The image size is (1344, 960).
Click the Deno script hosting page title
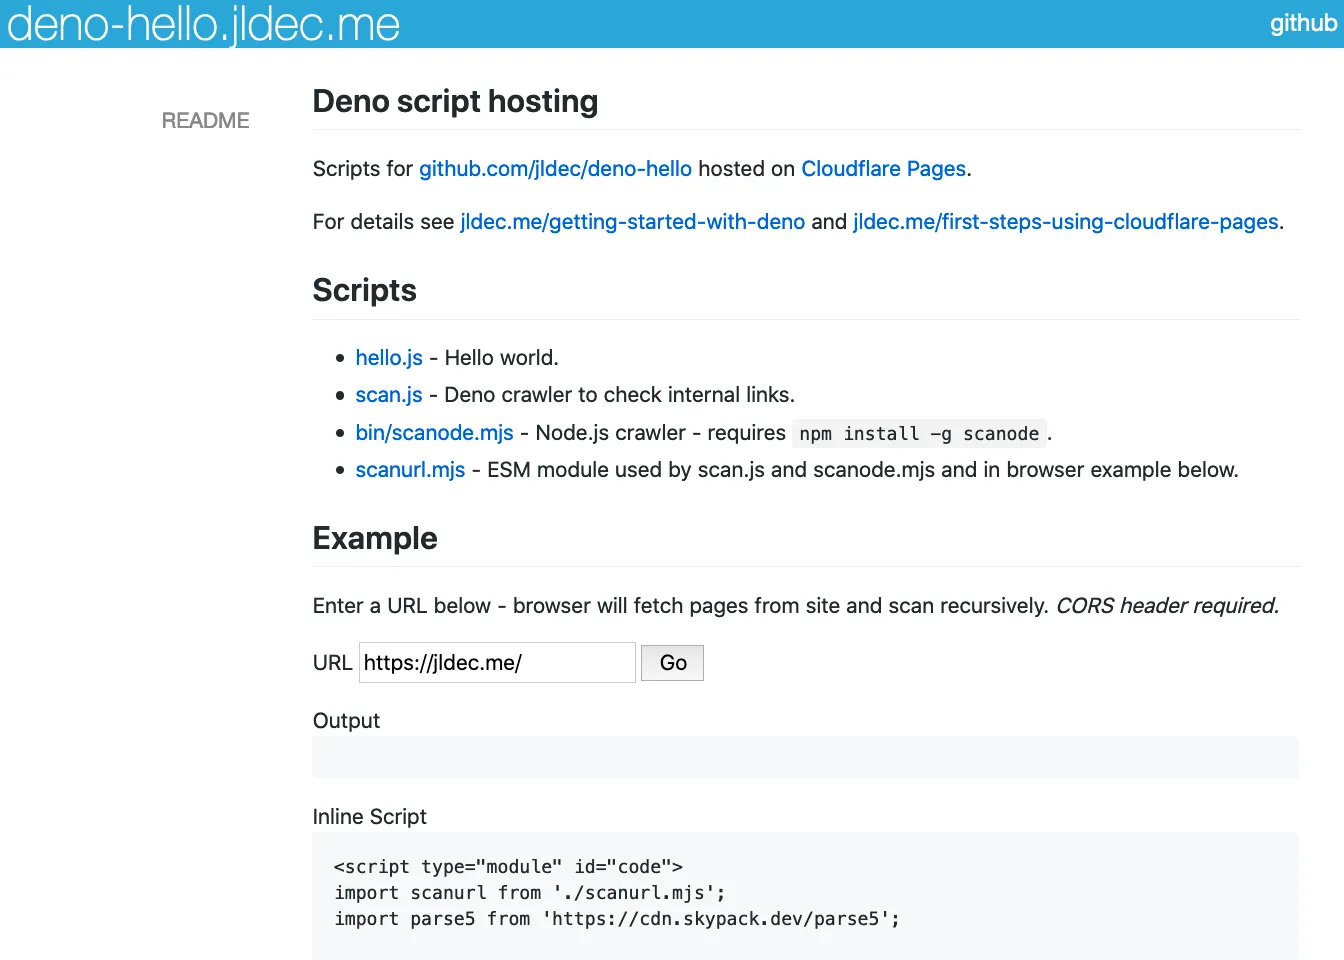tap(455, 101)
